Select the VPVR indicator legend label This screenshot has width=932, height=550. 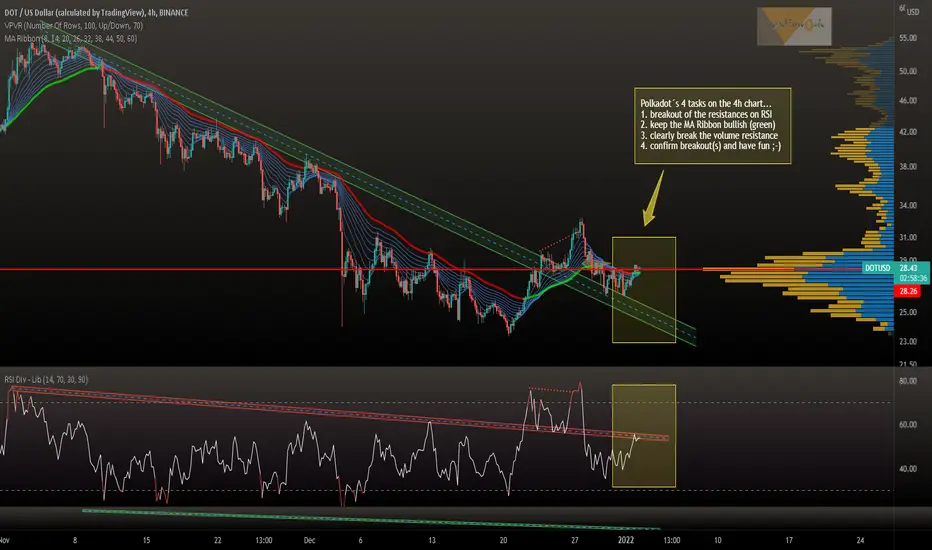click(x=74, y=26)
